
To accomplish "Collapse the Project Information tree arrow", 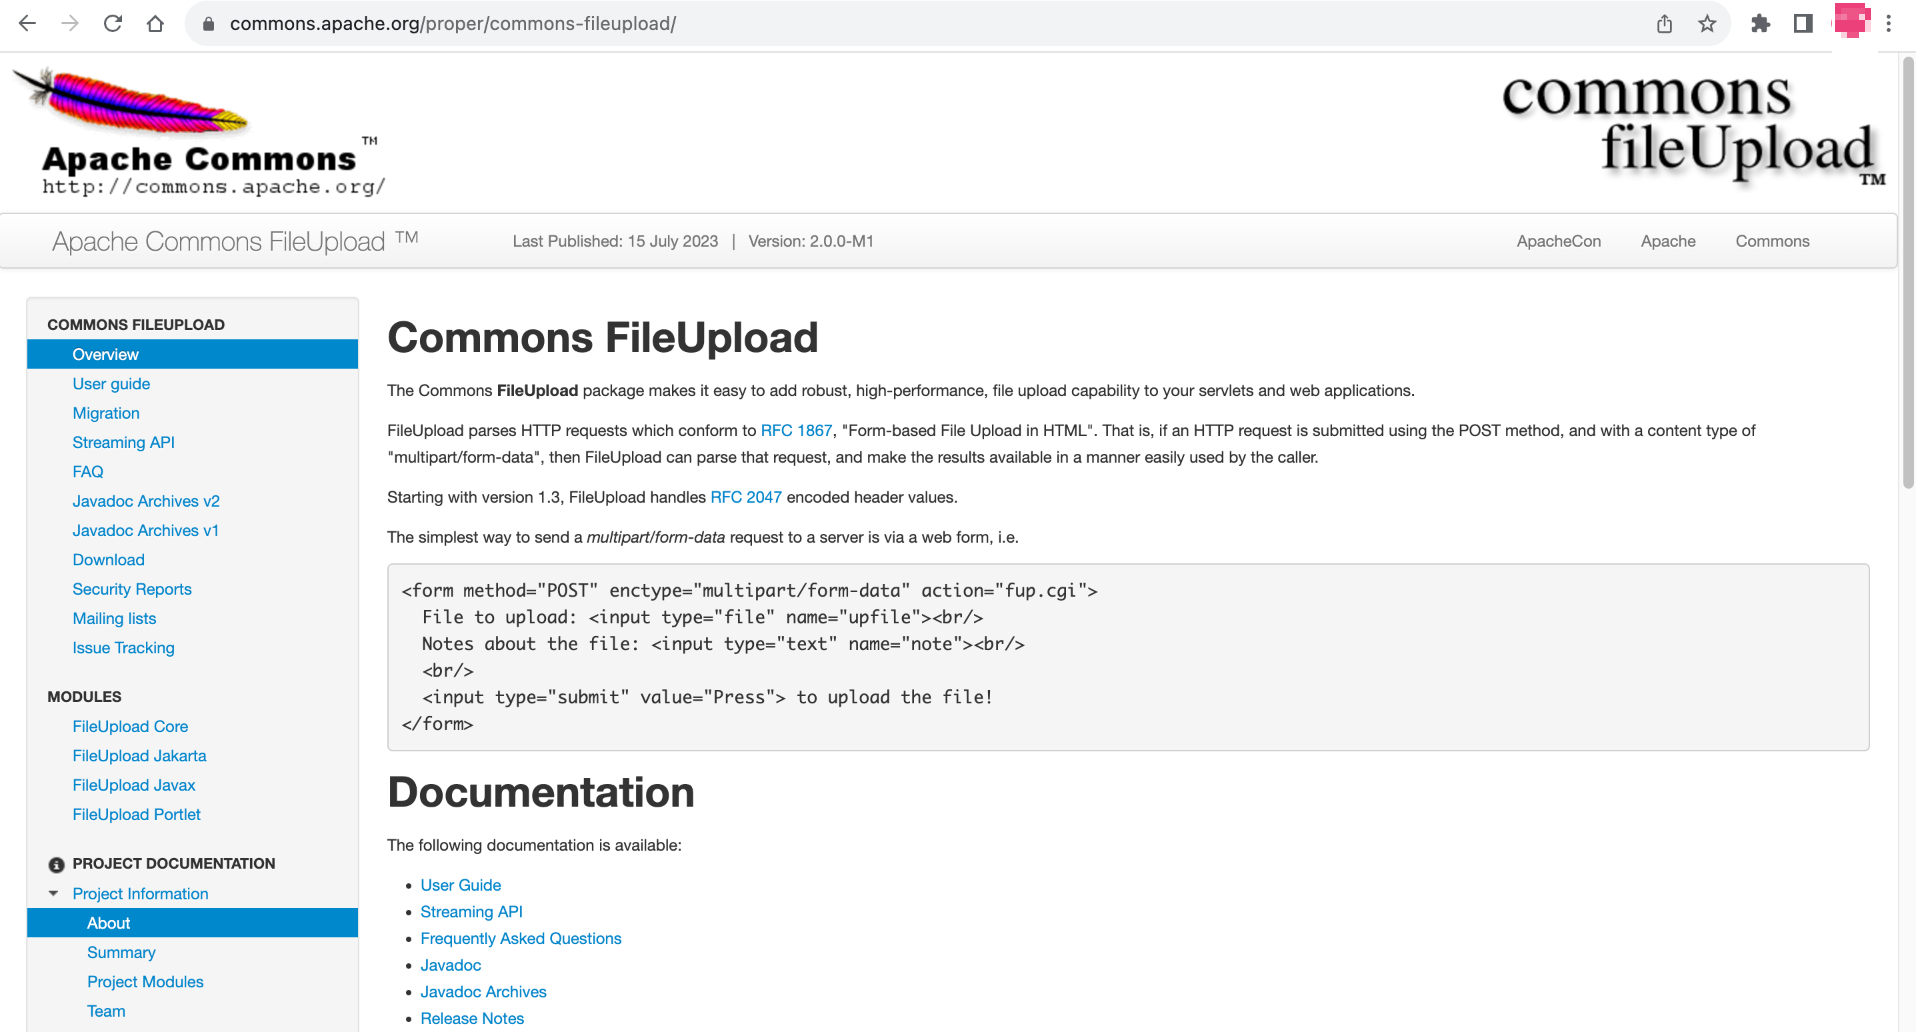I will point(53,893).
